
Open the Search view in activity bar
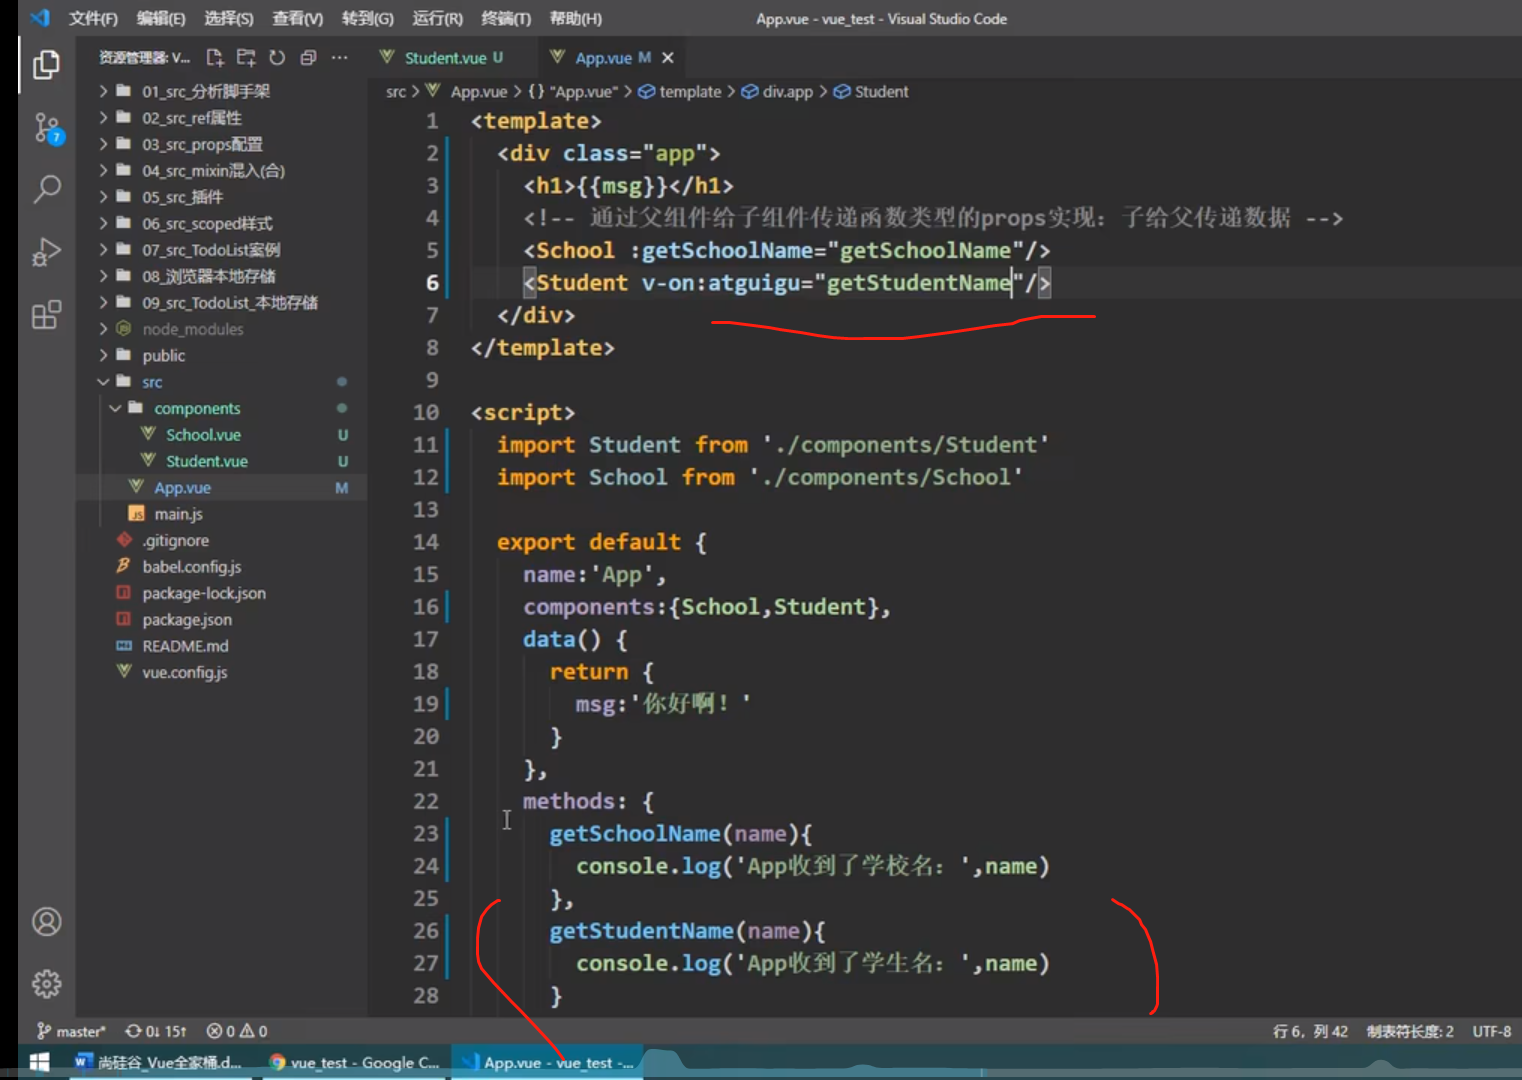coord(46,189)
